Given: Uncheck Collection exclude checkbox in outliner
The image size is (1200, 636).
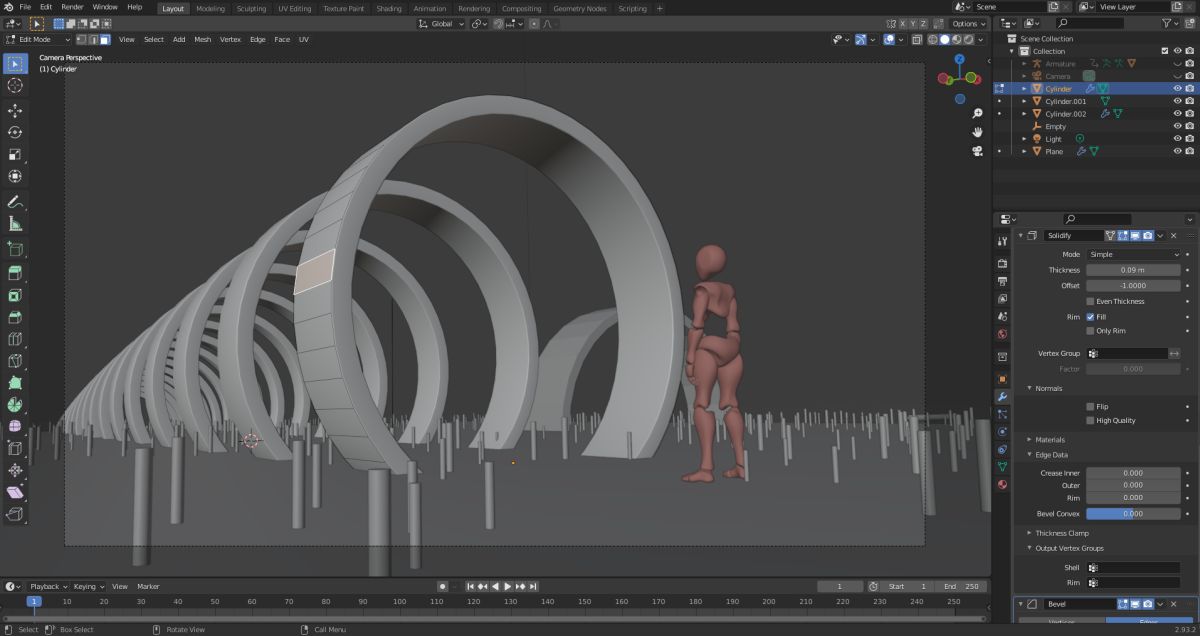Looking at the screenshot, I should click(1165, 51).
